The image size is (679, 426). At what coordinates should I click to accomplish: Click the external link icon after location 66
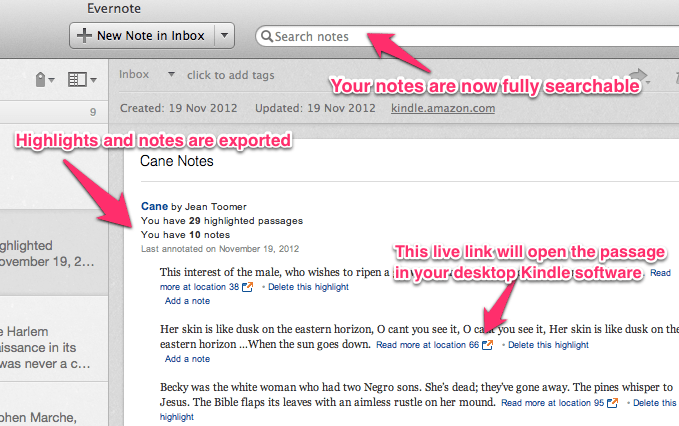(487, 345)
